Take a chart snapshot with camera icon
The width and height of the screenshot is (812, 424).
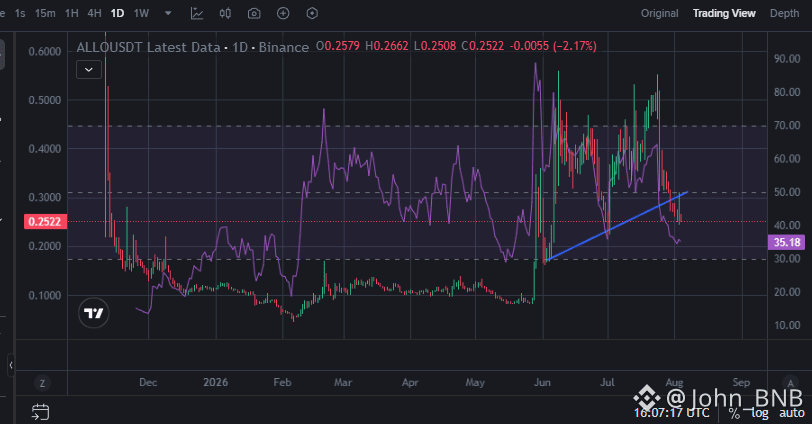pyautogui.click(x=254, y=13)
